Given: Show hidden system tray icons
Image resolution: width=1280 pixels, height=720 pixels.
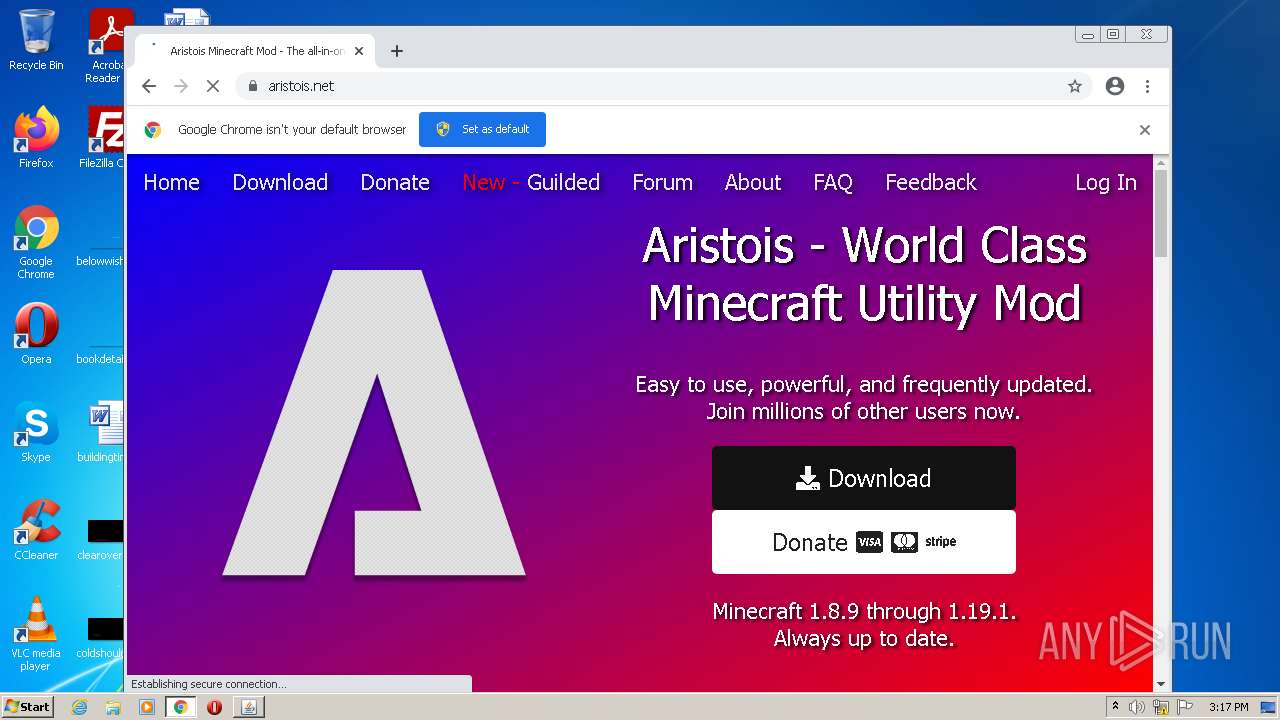Looking at the screenshot, I should pyautogui.click(x=1115, y=707).
